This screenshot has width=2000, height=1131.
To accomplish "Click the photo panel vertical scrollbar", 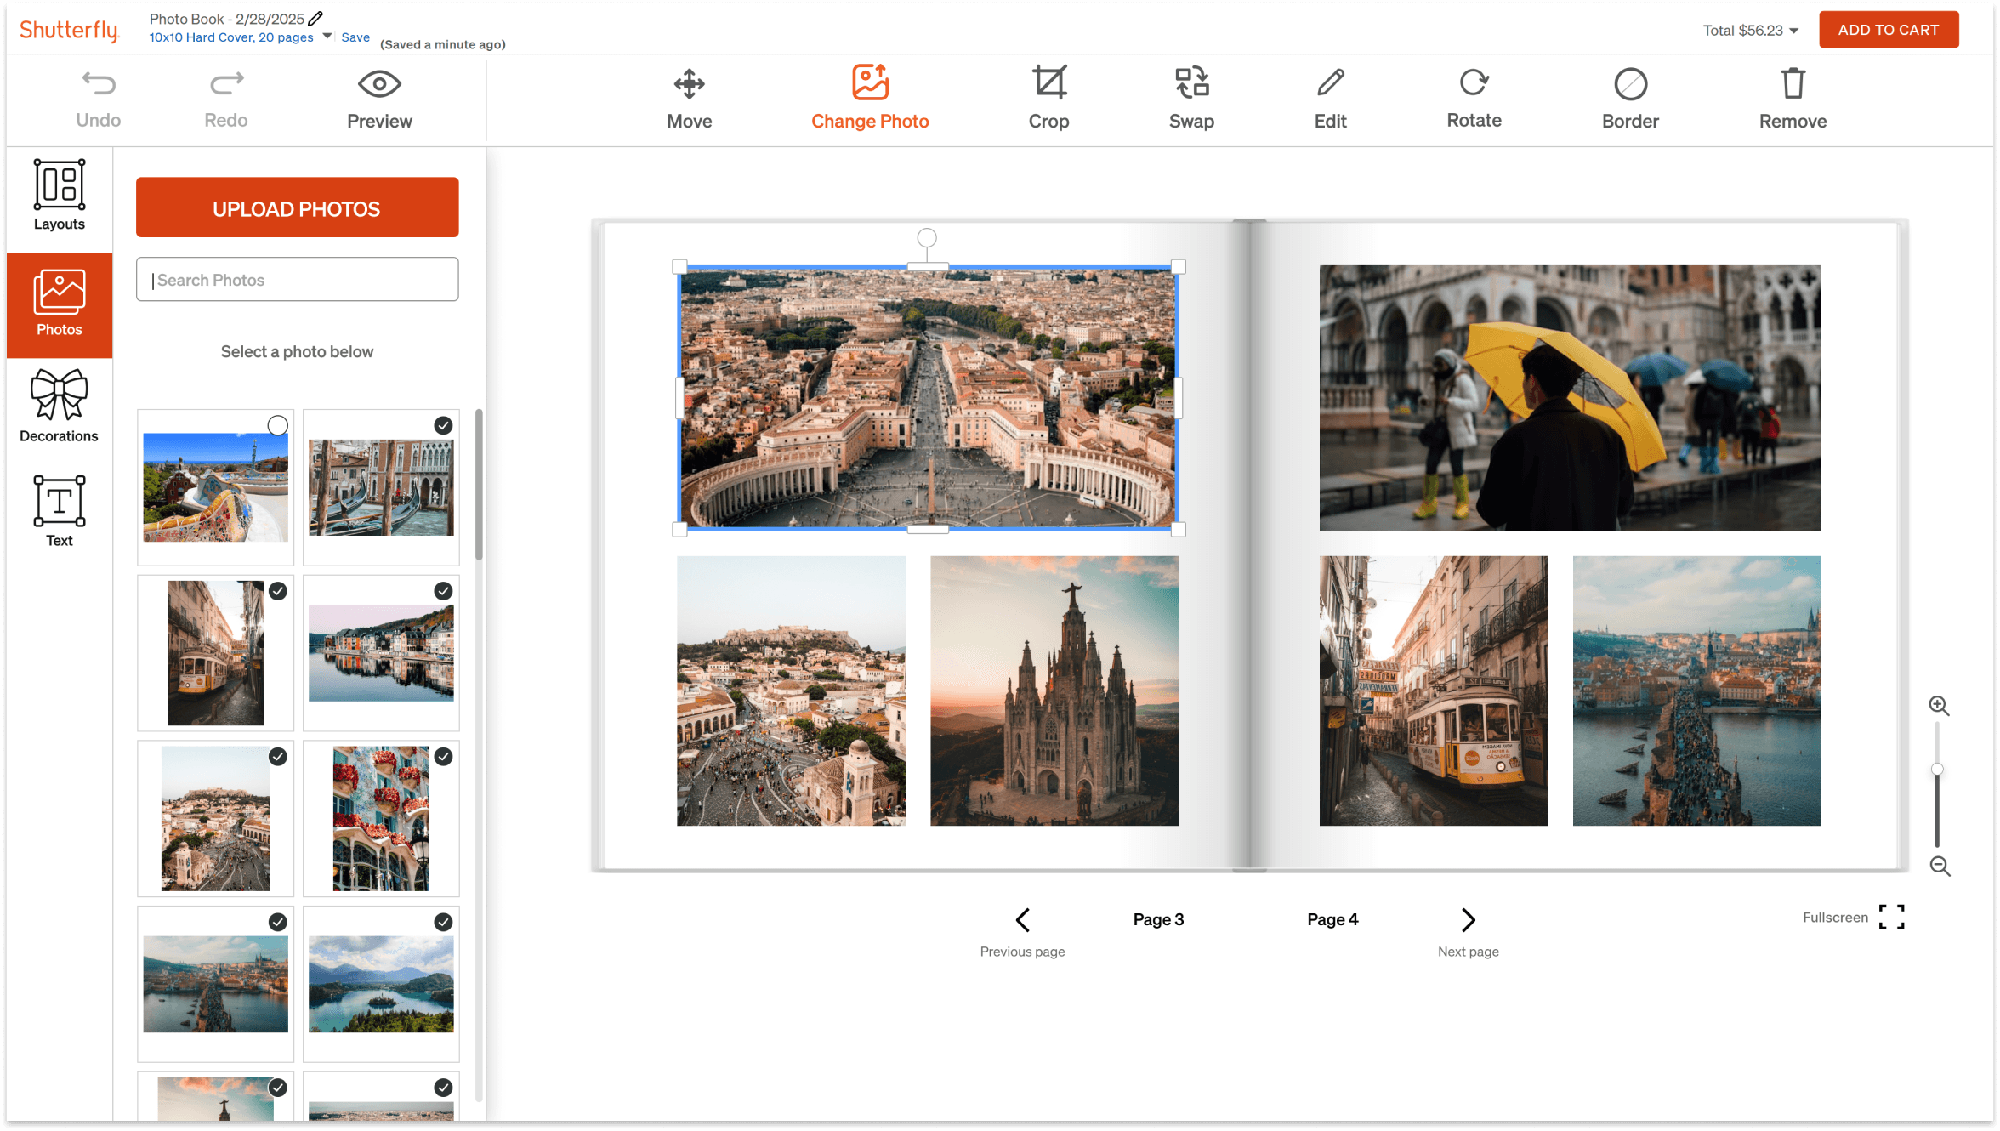I will [479, 485].
